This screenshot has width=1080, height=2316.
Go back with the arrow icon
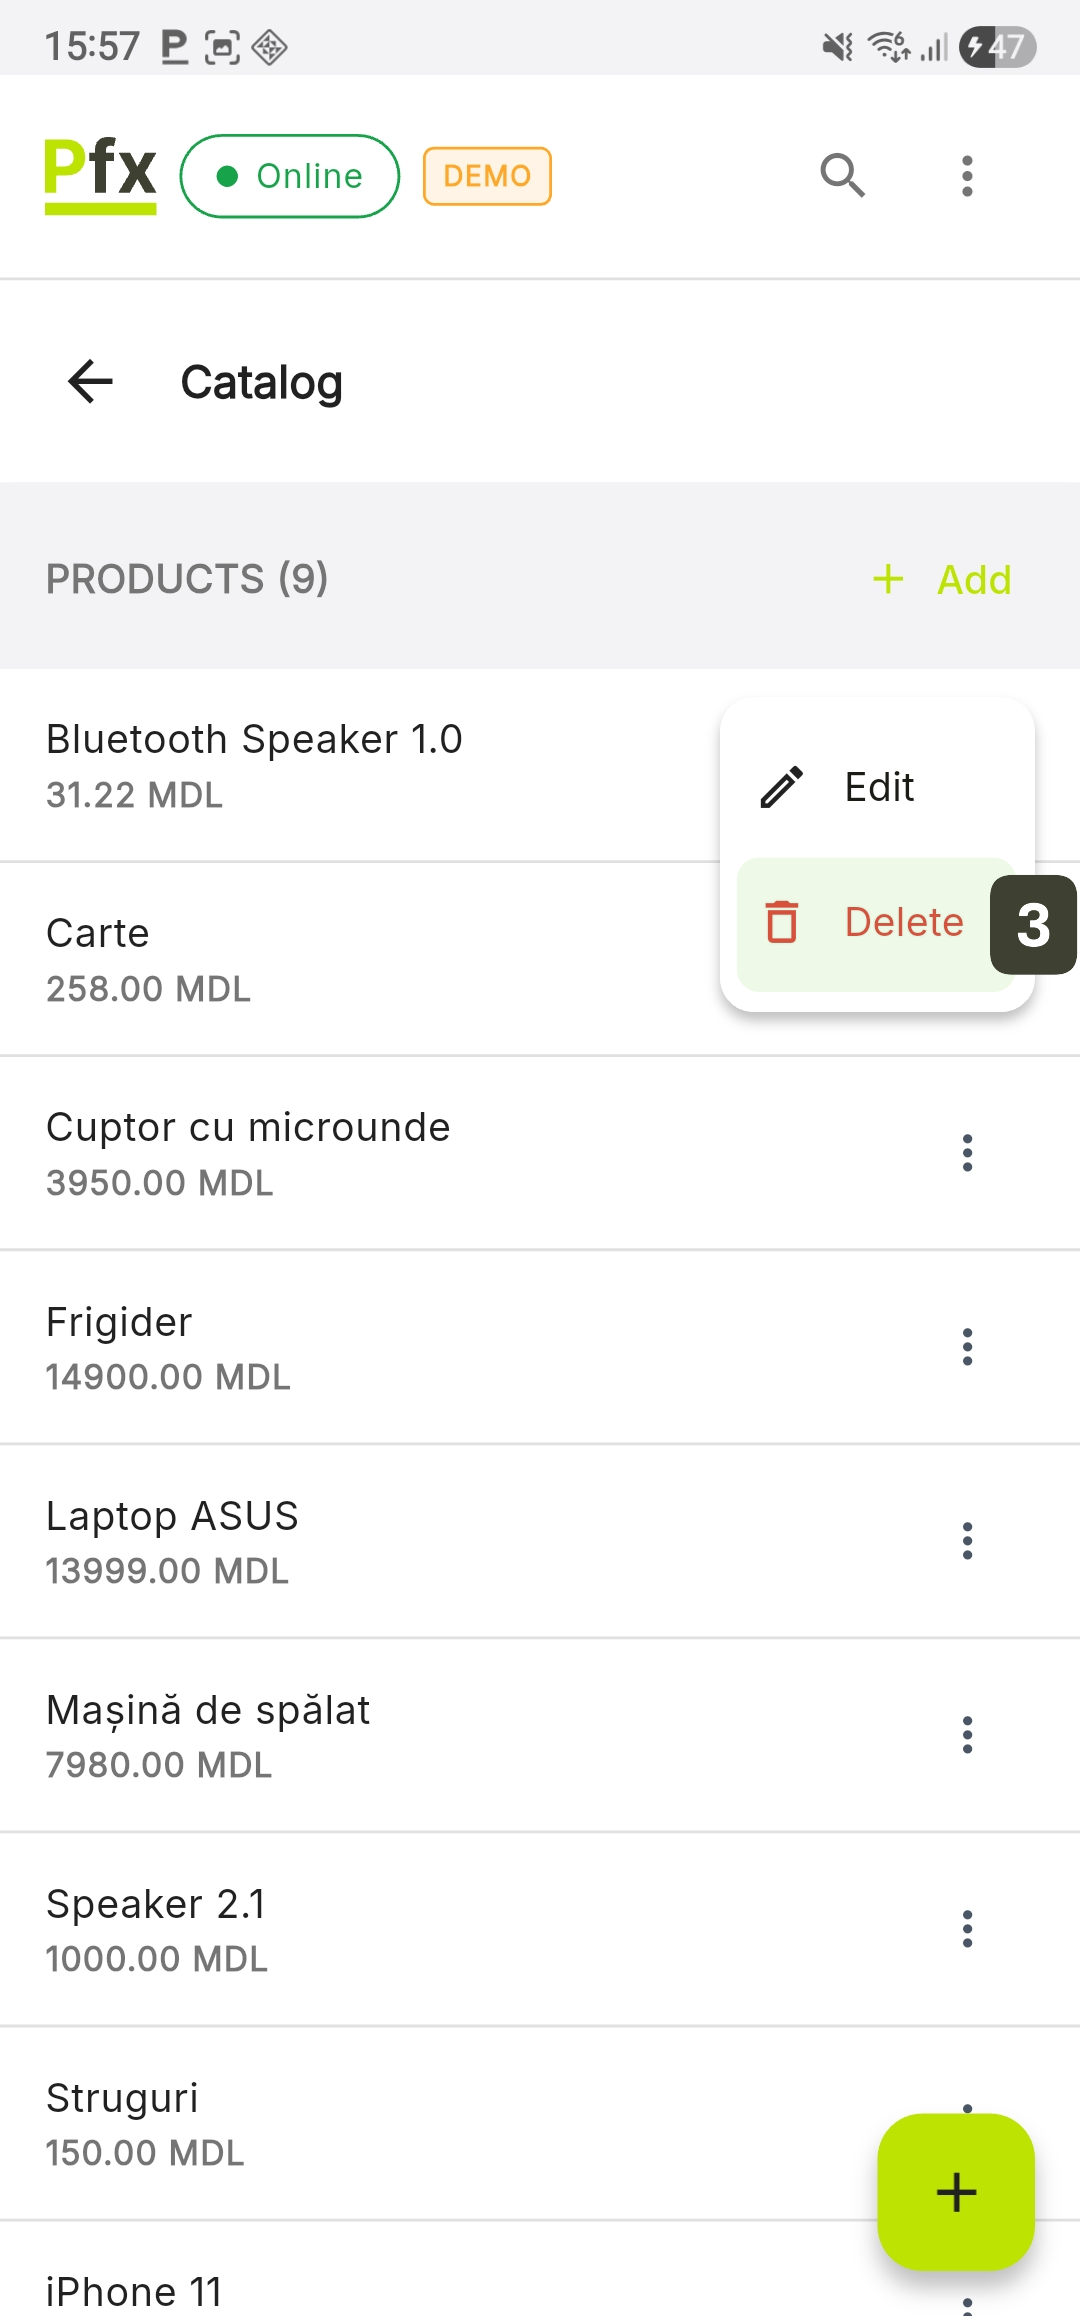click(91, 382)
